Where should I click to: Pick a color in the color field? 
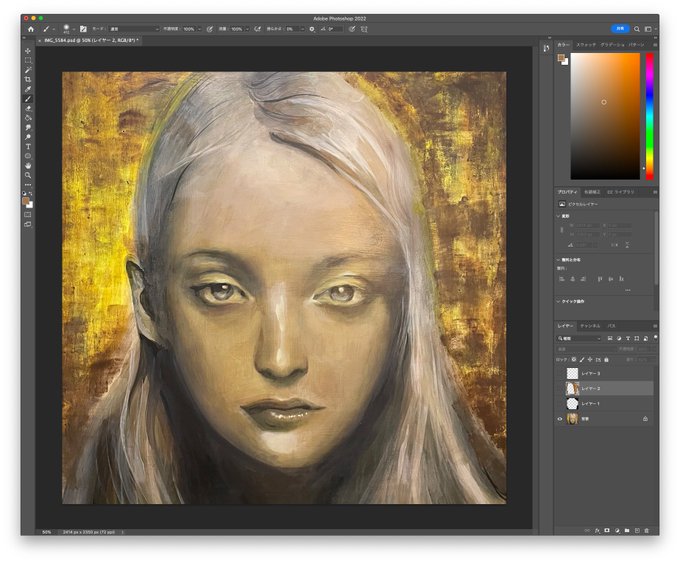tap(605, 116)
